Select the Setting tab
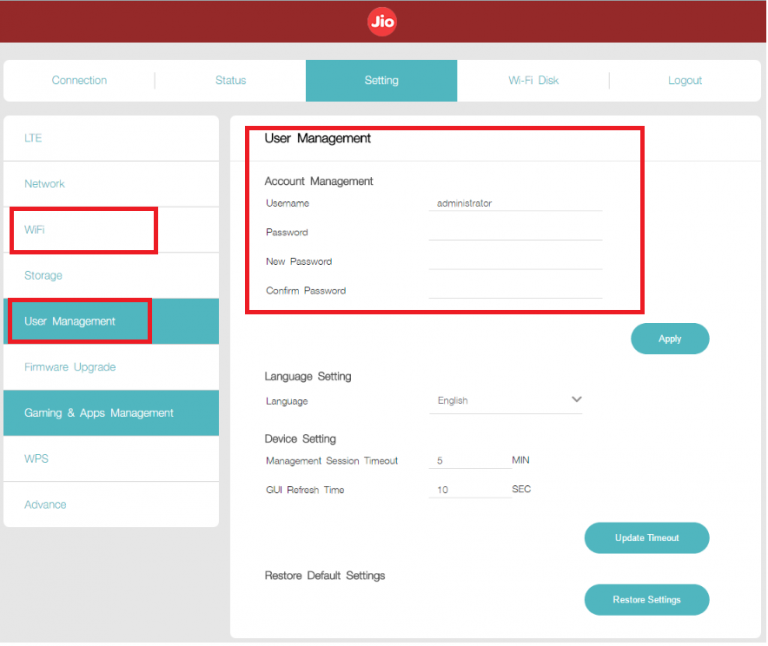The height and width of the screenshot is (646, 768). coord(381,80)
